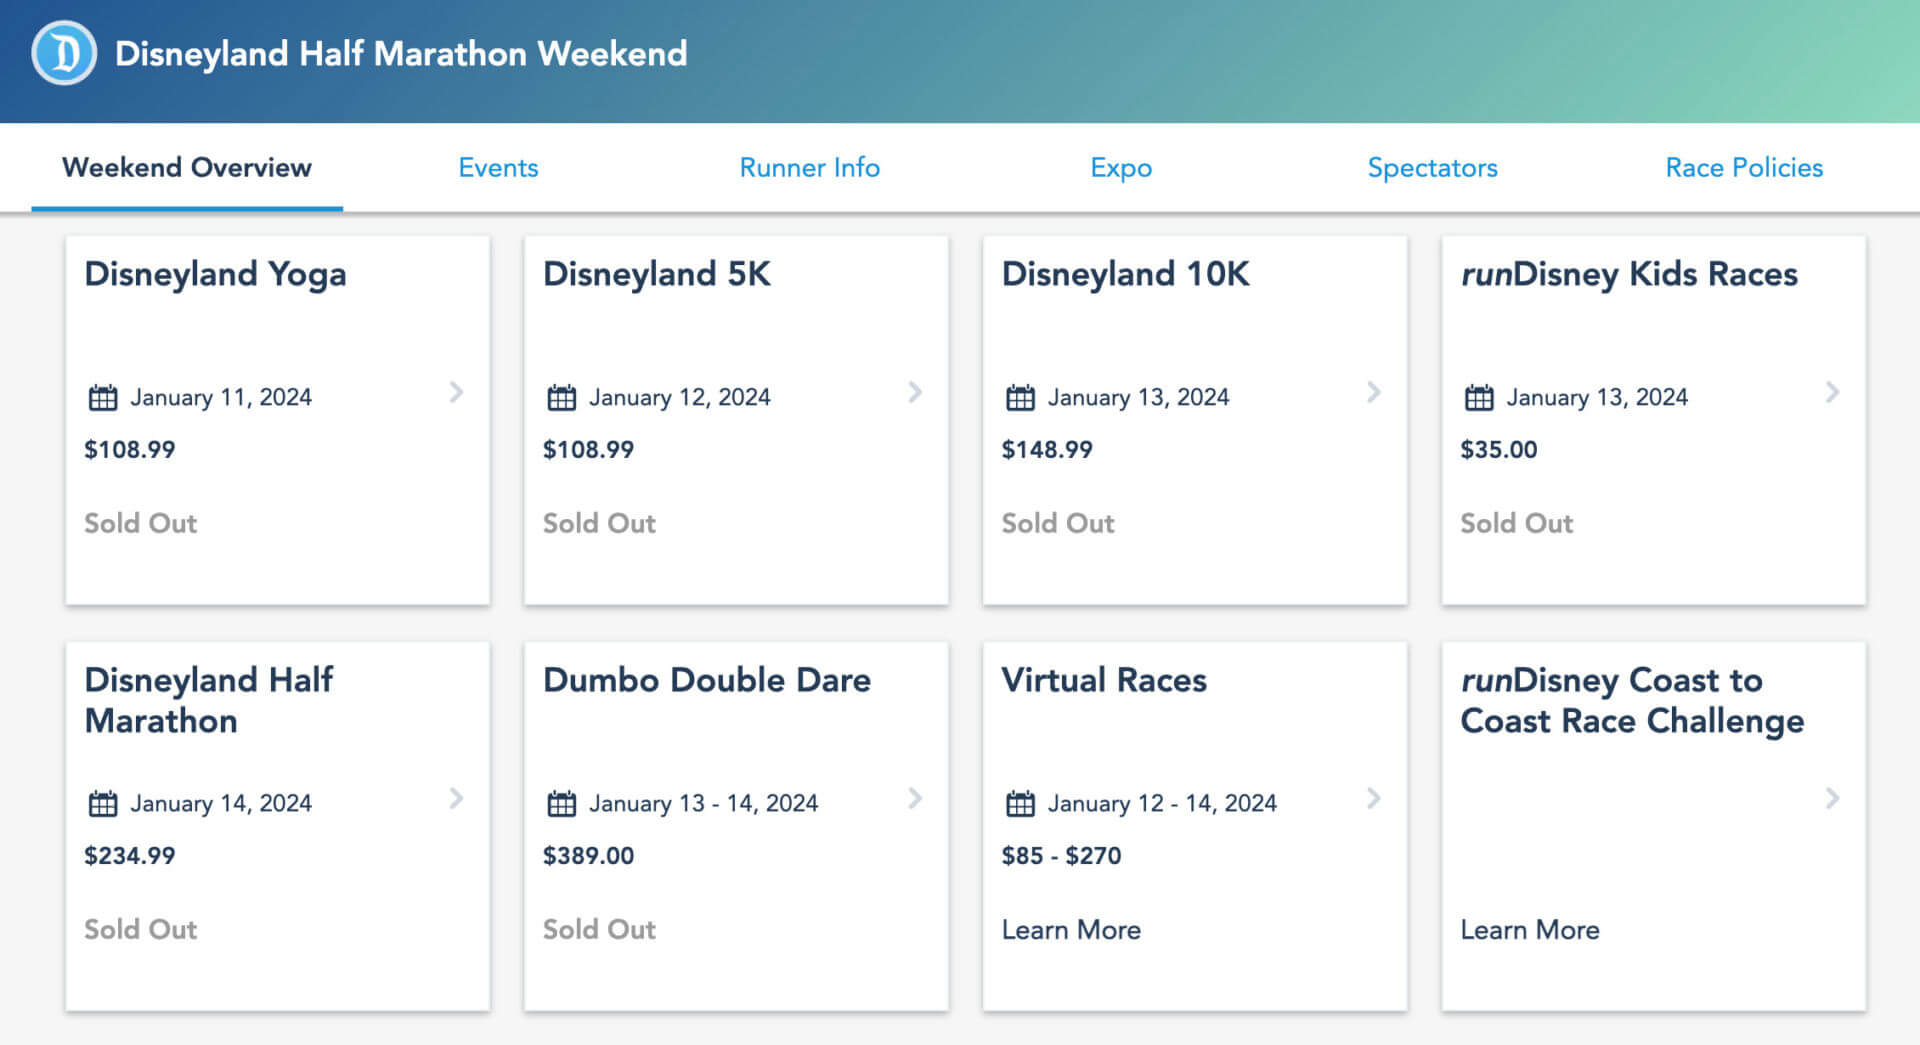This screenshot has width=1920, height=1045.
Task: Open the Expo tab
Action: click(x=1121, y=168)
